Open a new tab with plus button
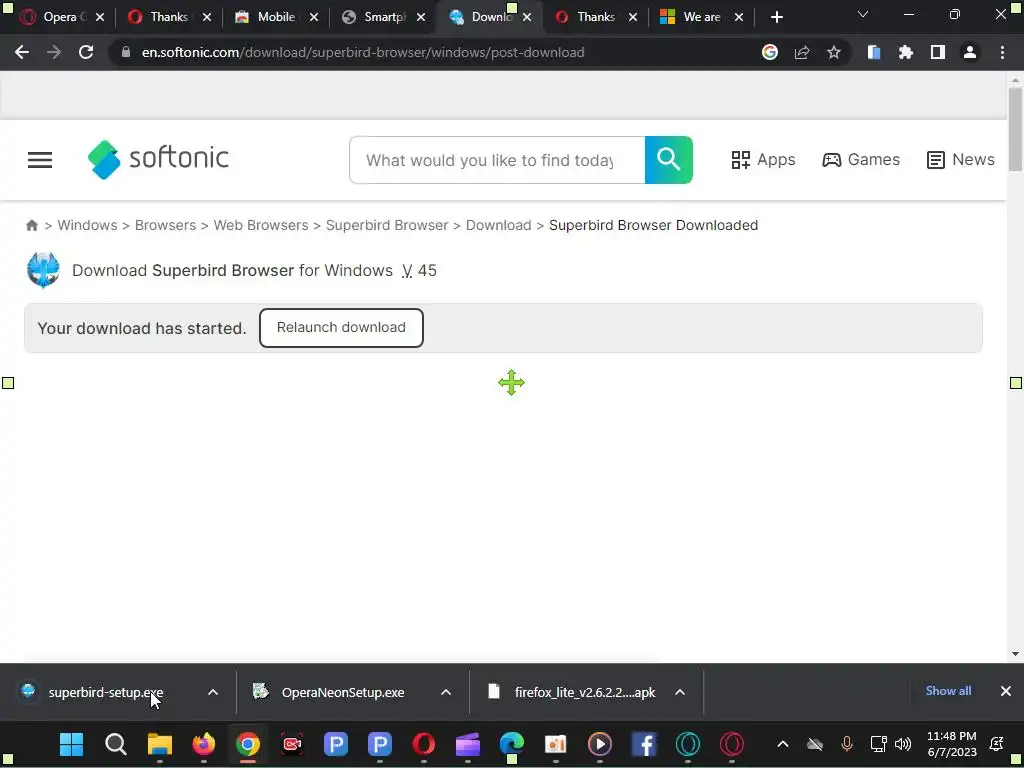 click(776, 18)
